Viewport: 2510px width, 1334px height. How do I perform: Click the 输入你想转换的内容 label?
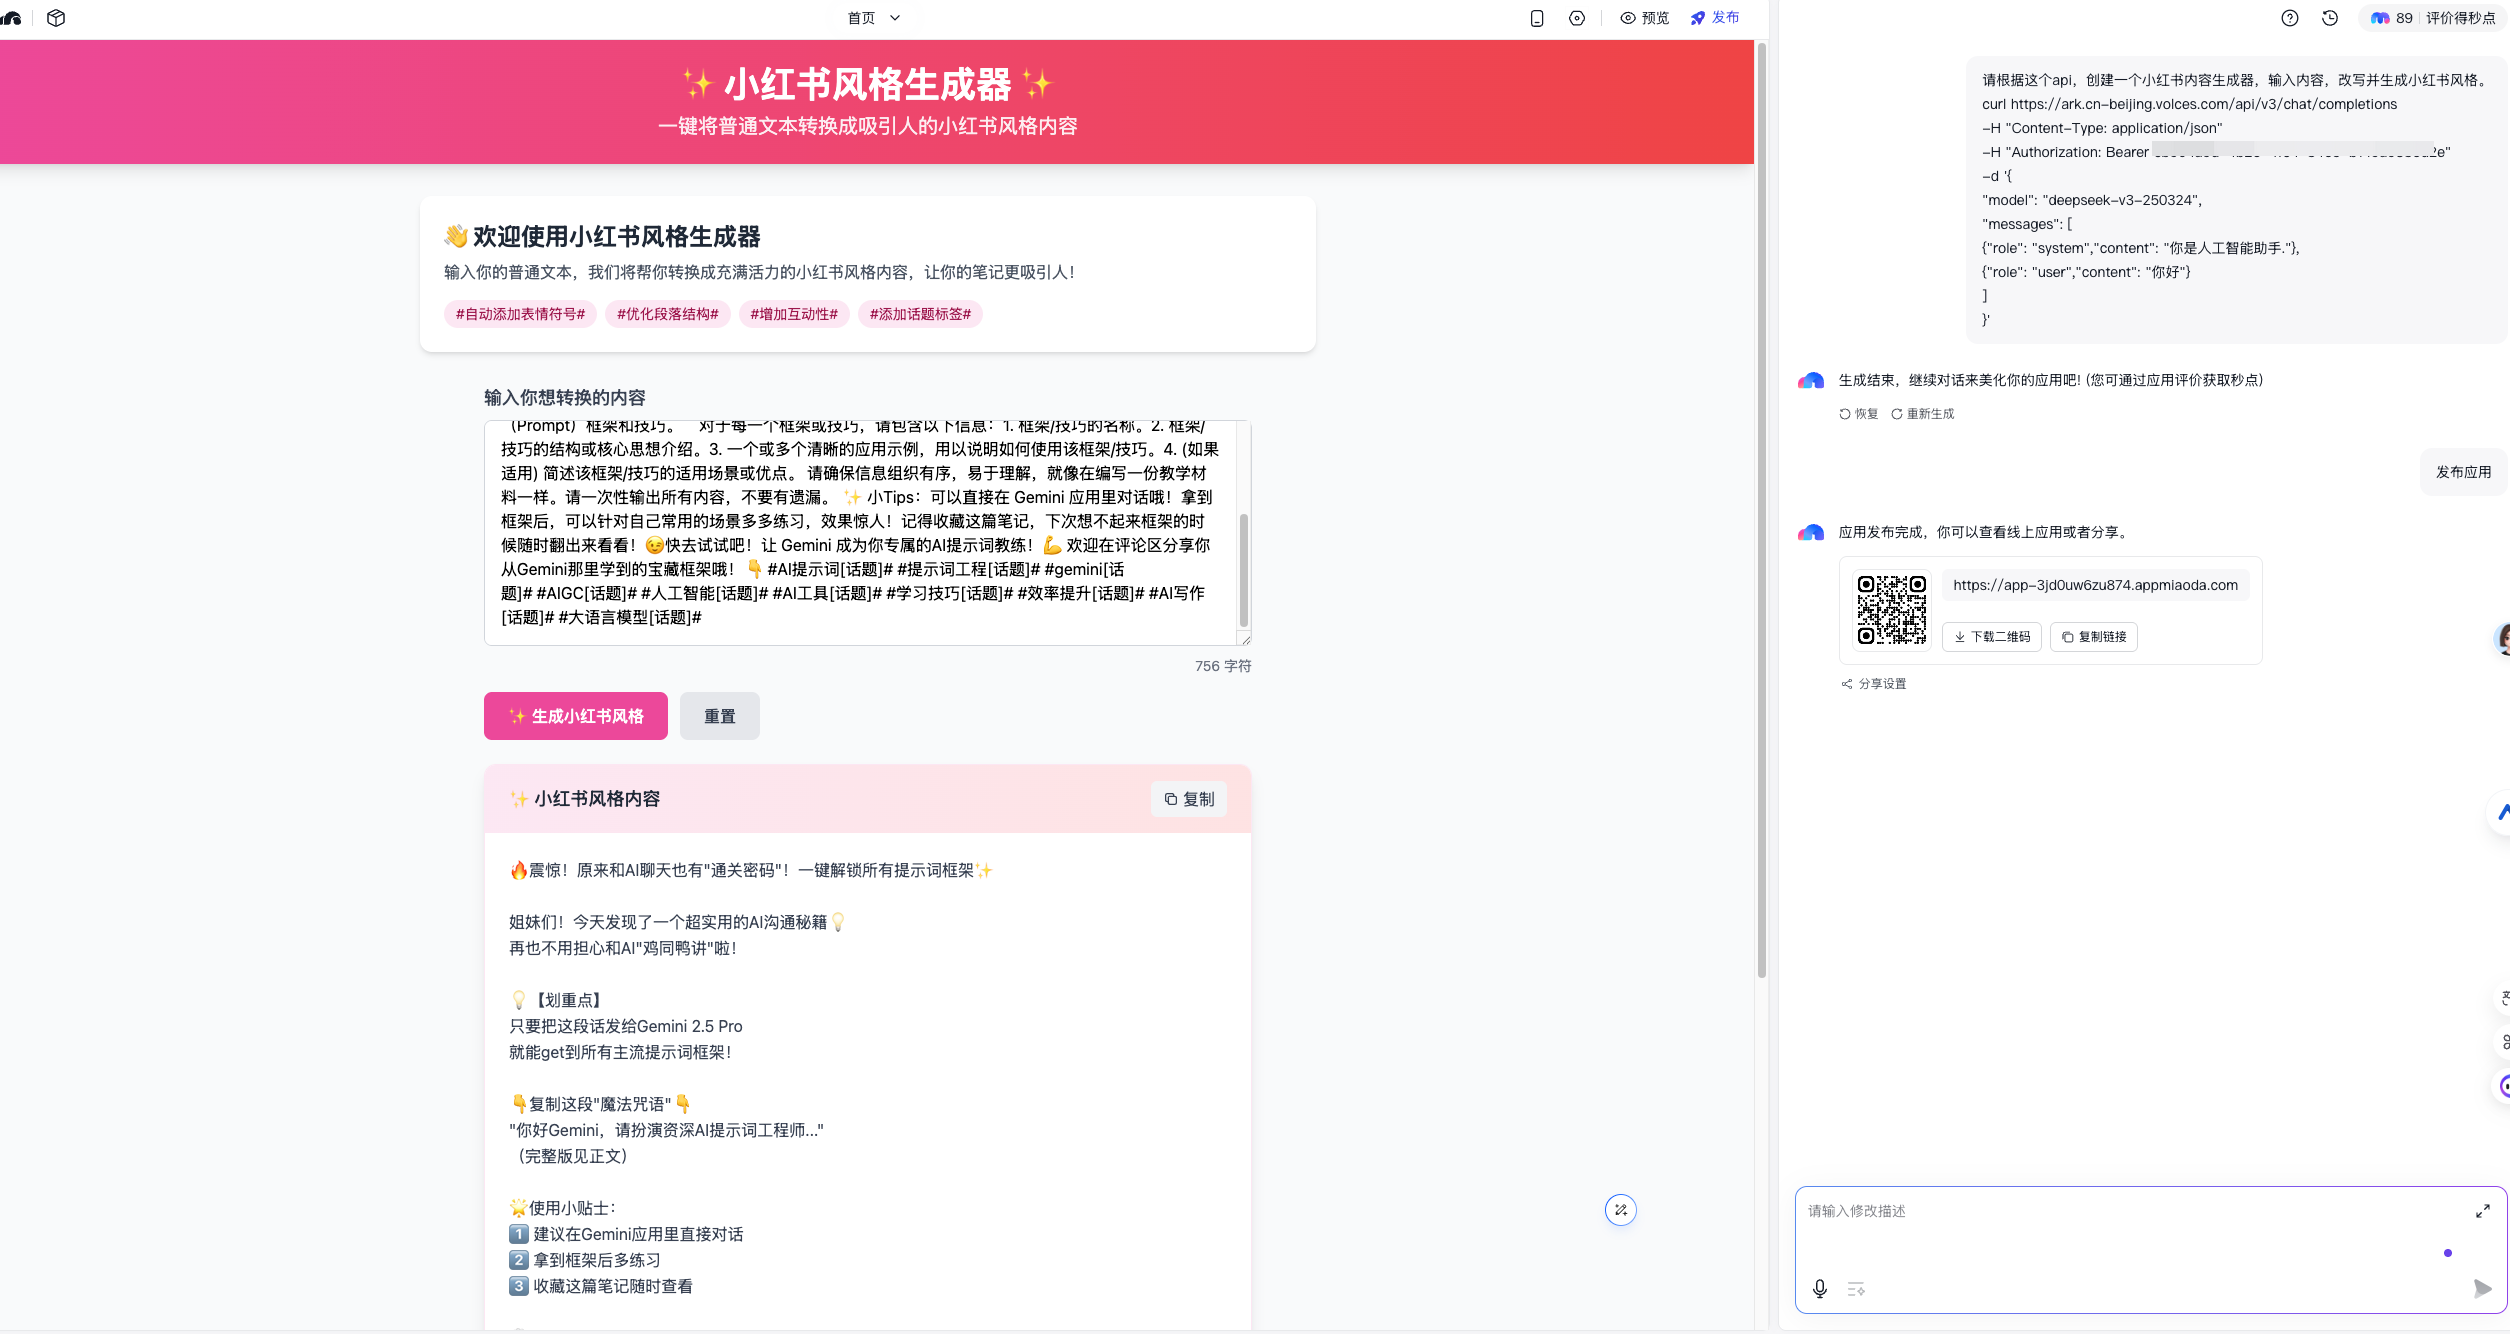tap(565, 398)
